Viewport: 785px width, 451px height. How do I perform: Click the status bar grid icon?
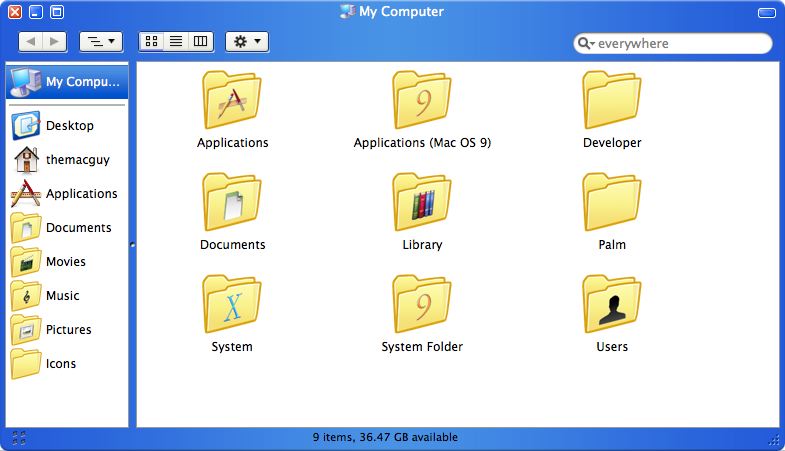19,438
